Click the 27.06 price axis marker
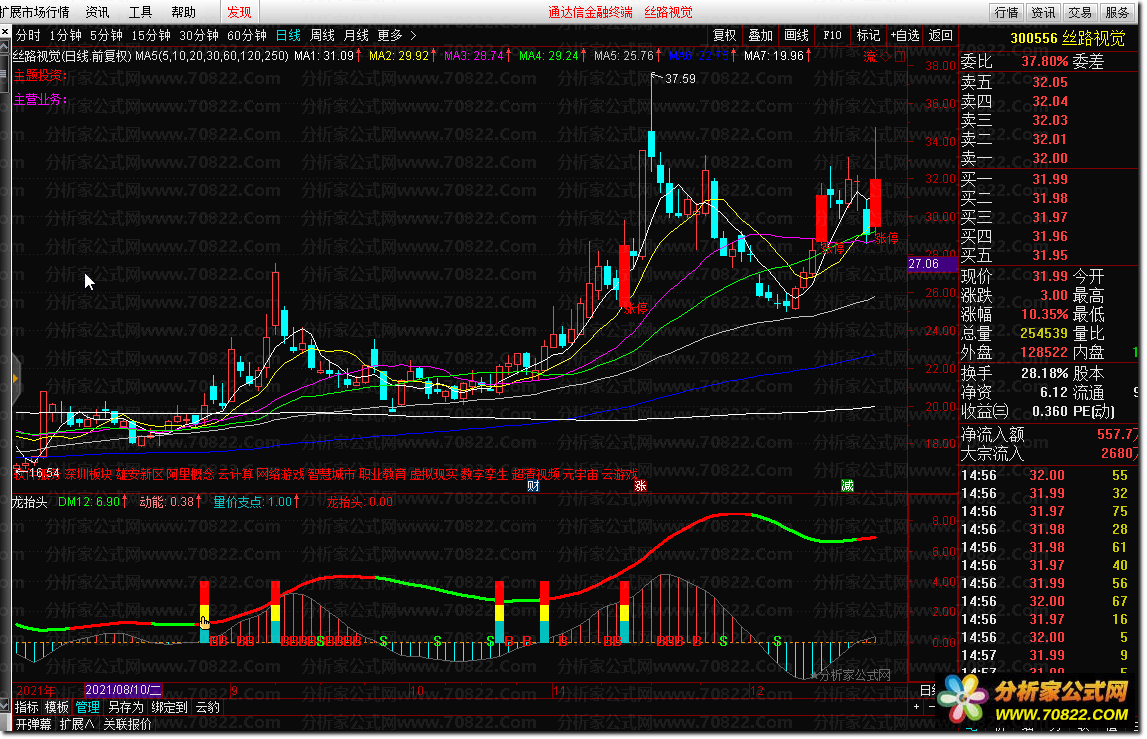Viewport: 1147px width, 739px height. tap(932, 264)
